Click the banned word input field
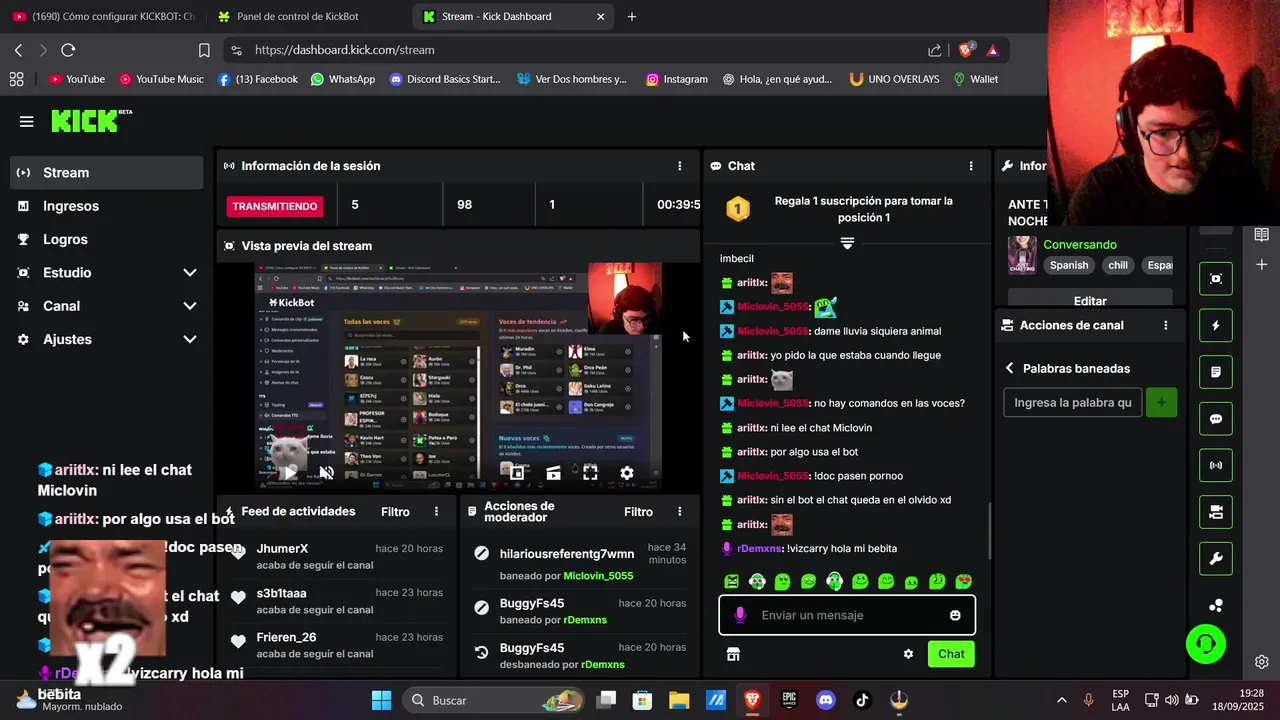 [1073, 403]
